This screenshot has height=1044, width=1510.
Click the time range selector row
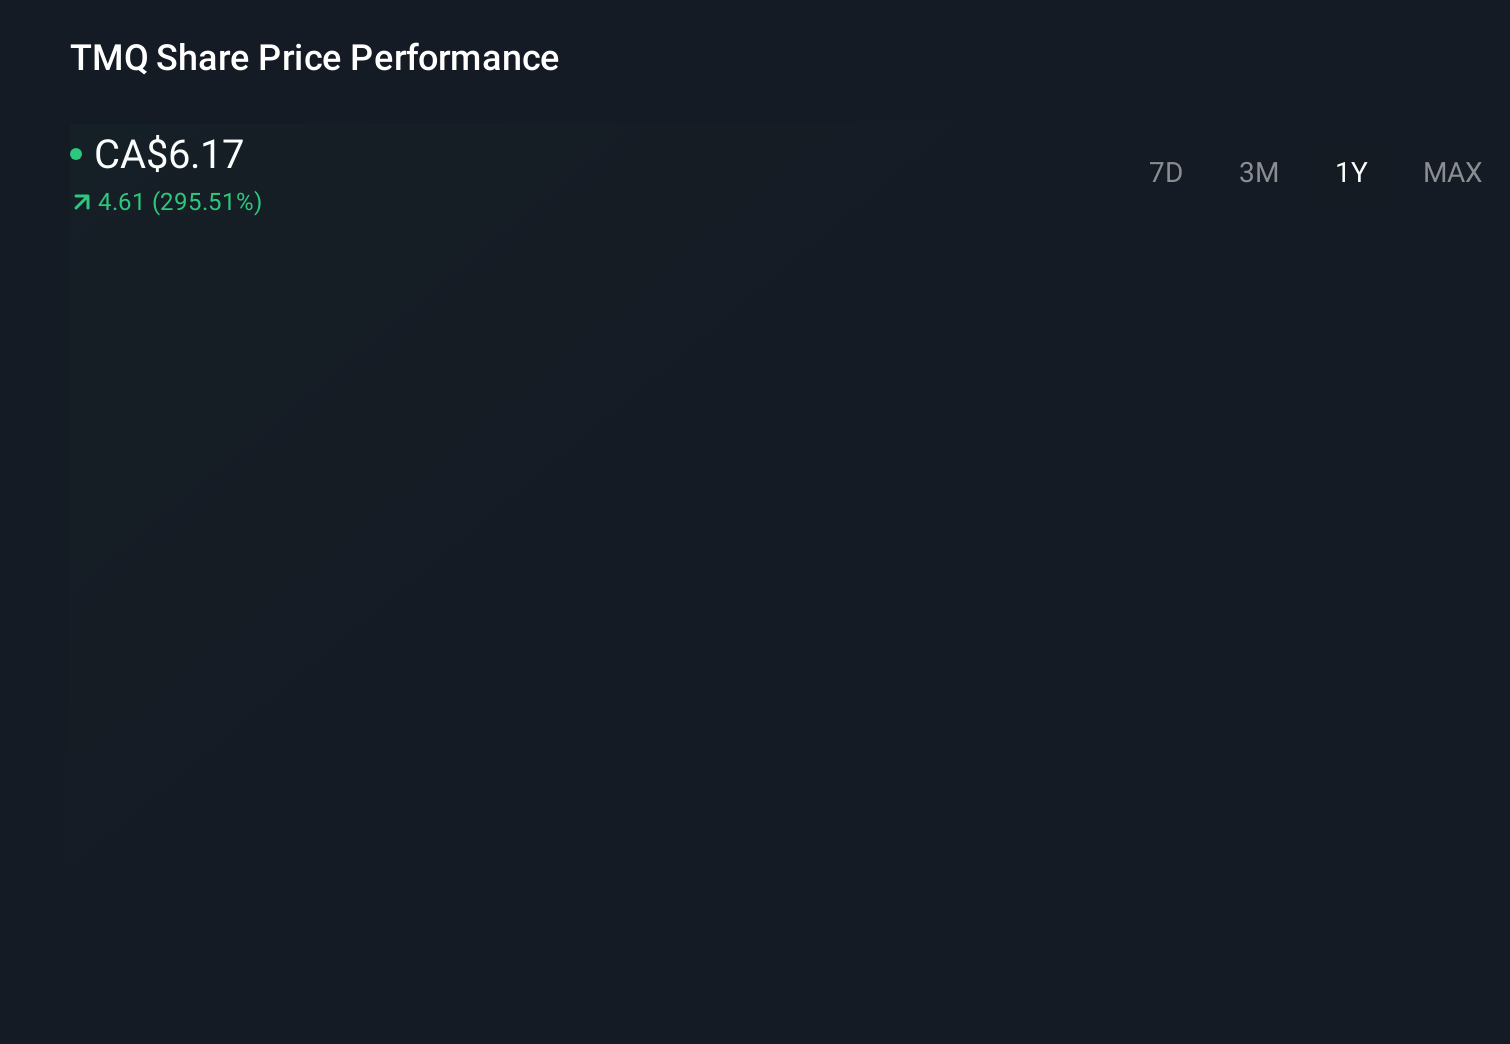1308,172
